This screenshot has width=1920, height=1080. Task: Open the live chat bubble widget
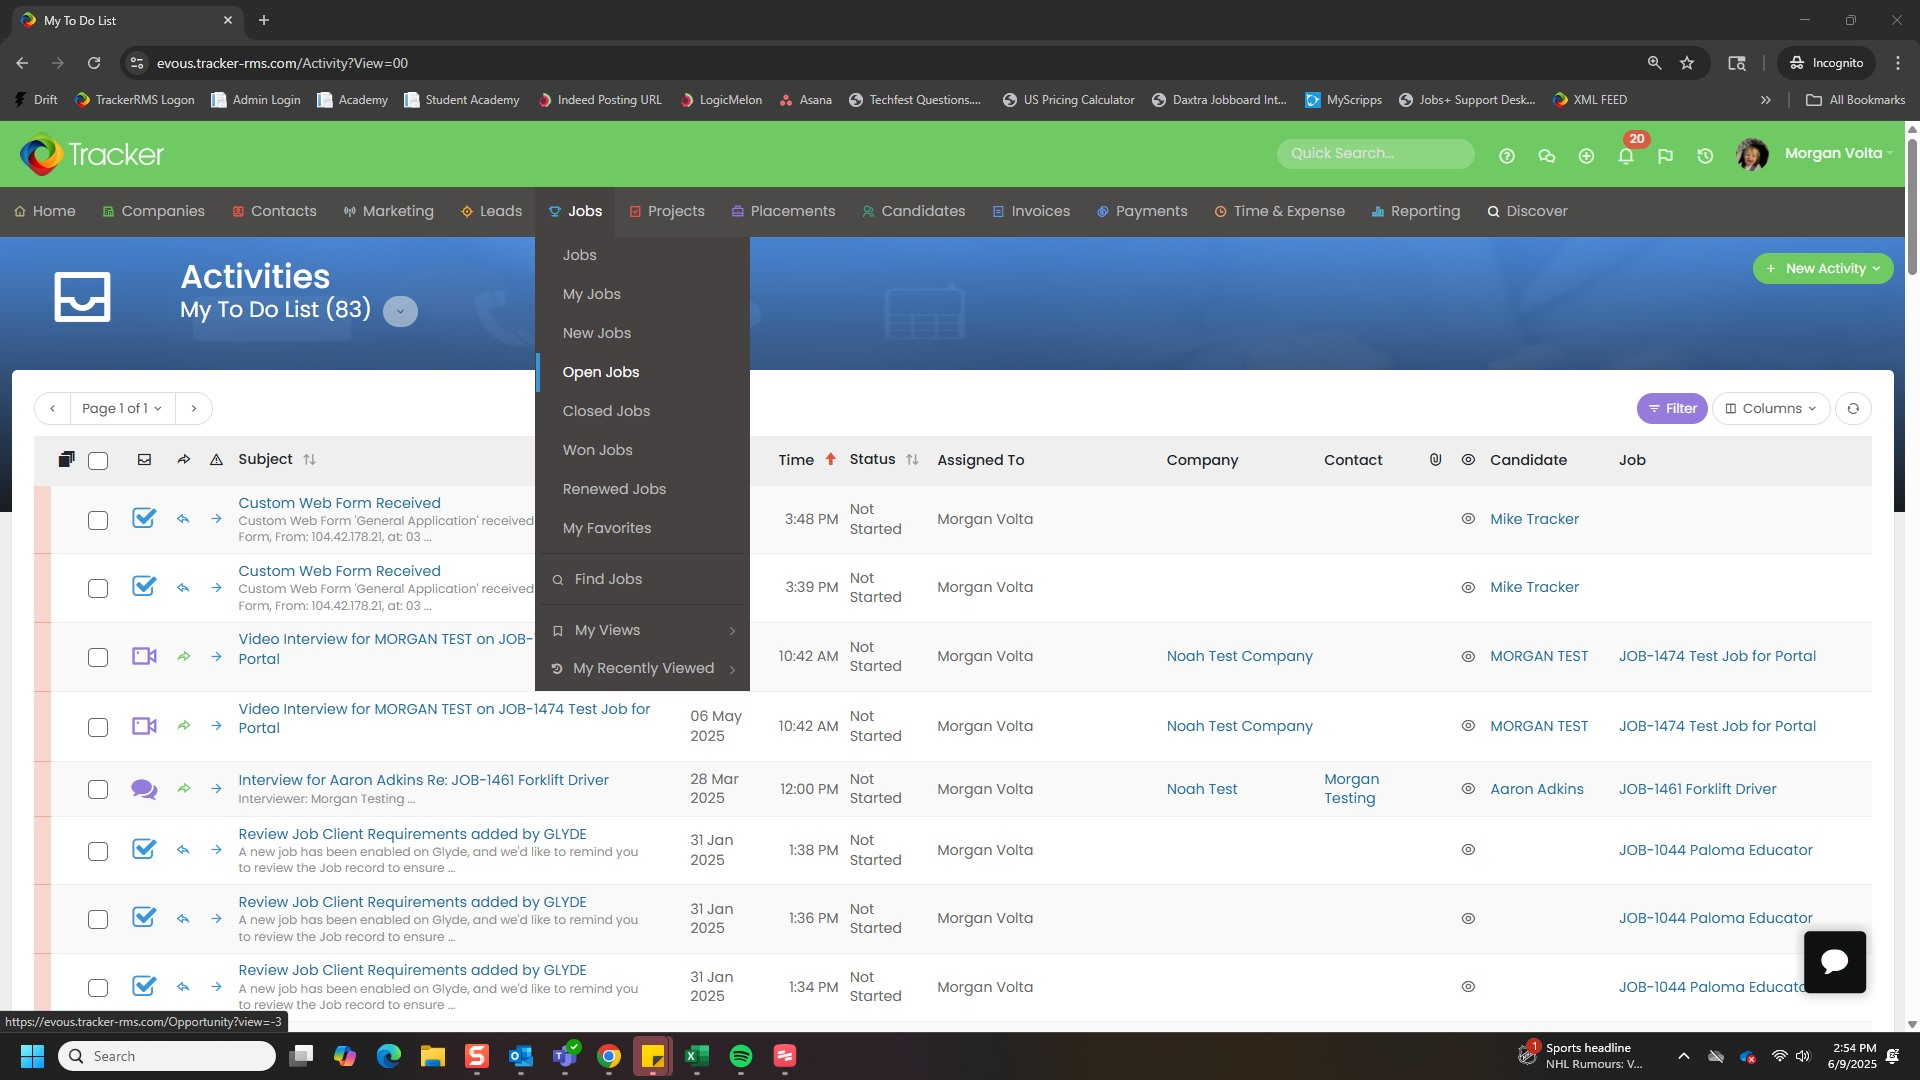pos(1834,961)
